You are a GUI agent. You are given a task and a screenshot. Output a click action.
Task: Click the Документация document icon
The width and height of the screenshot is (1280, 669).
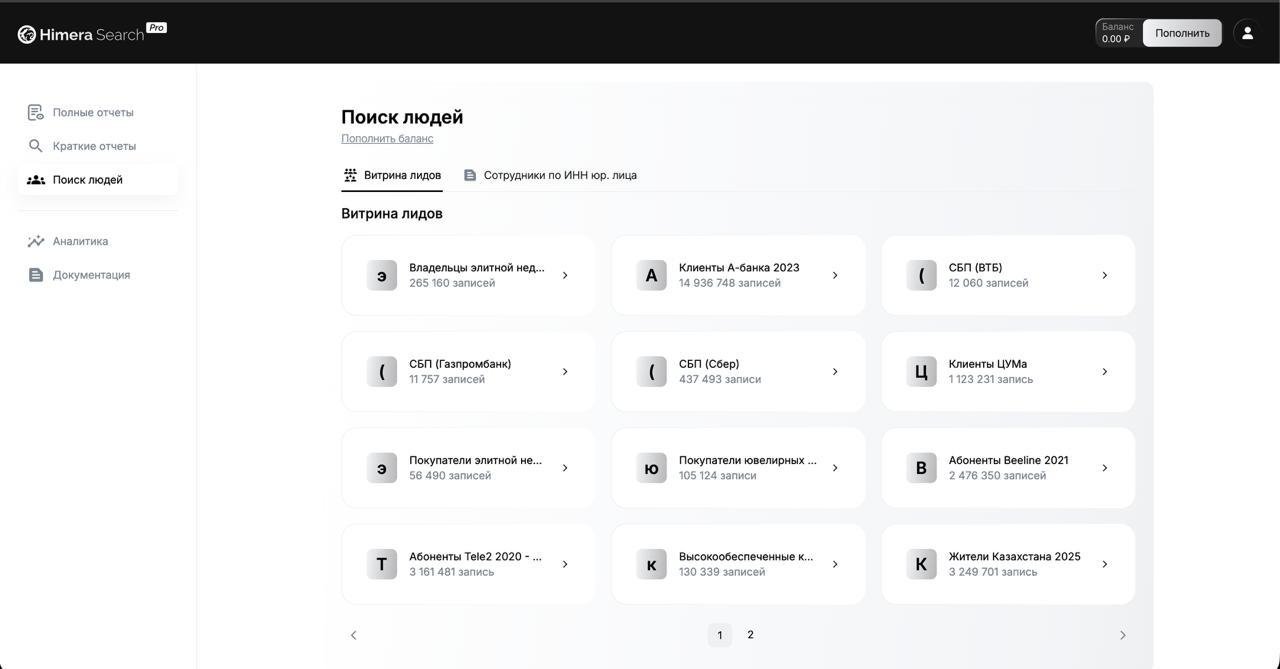36,275
